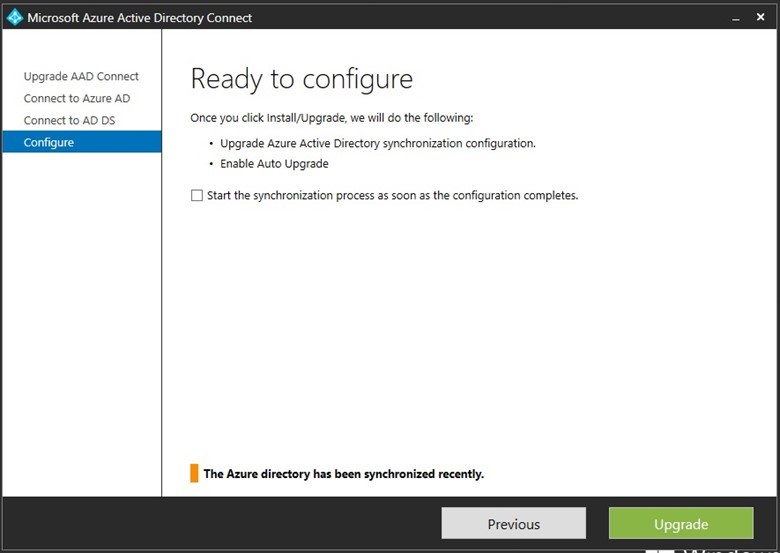Click the 'Azure directory has been synchronized recently' message
The height and width of the screenshot is (553, 780).
[343, 474]
